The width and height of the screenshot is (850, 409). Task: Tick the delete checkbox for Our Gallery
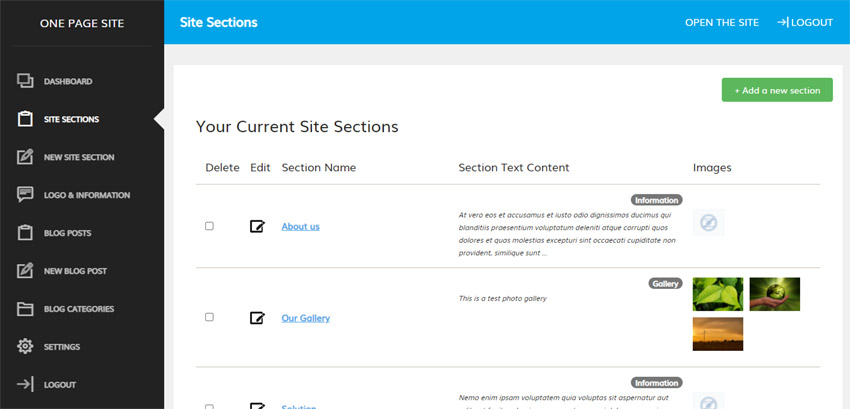209,317
